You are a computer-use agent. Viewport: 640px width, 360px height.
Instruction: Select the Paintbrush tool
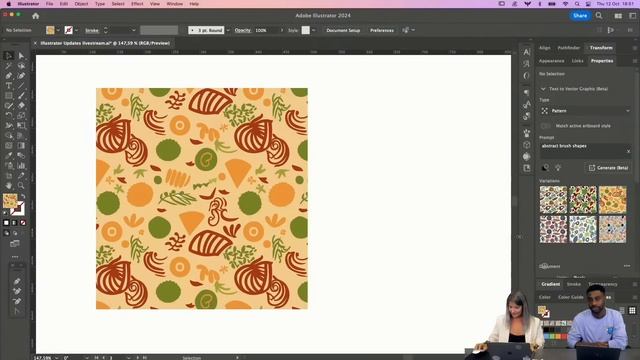21,96
